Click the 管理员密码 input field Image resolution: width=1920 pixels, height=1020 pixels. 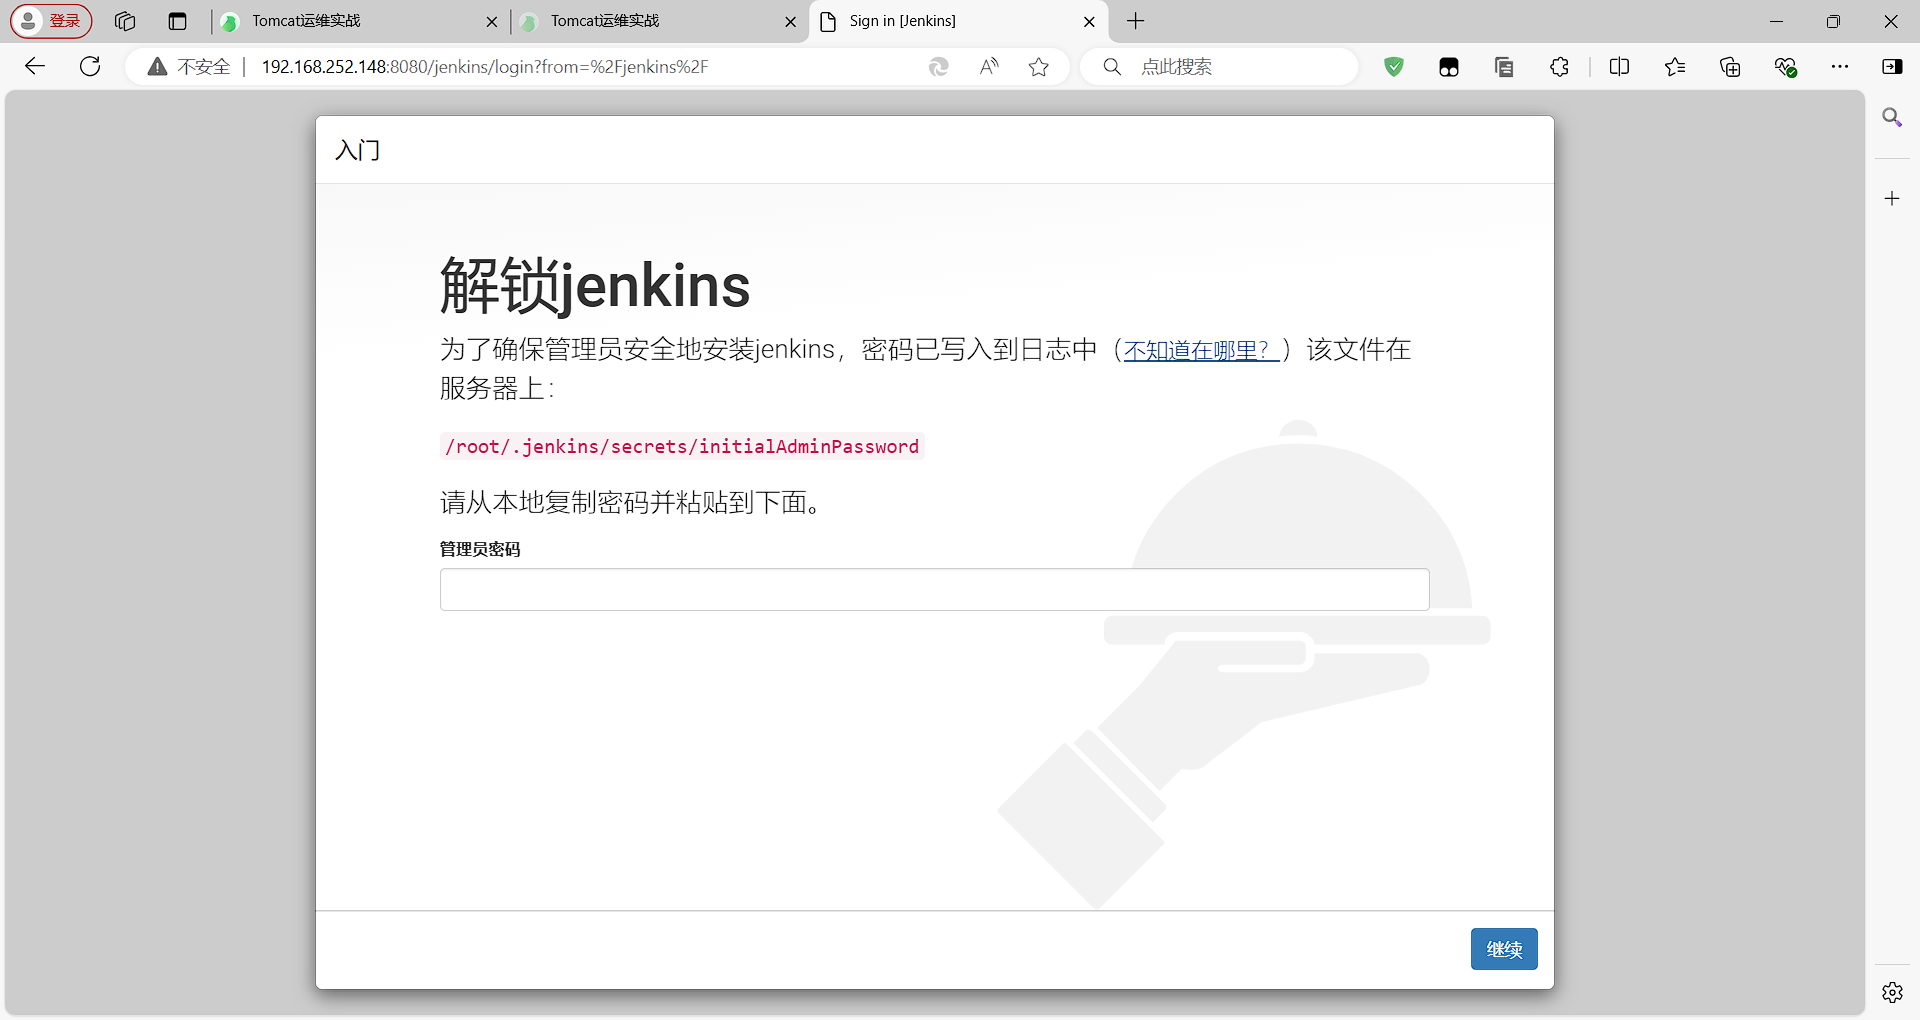point(934,590)
